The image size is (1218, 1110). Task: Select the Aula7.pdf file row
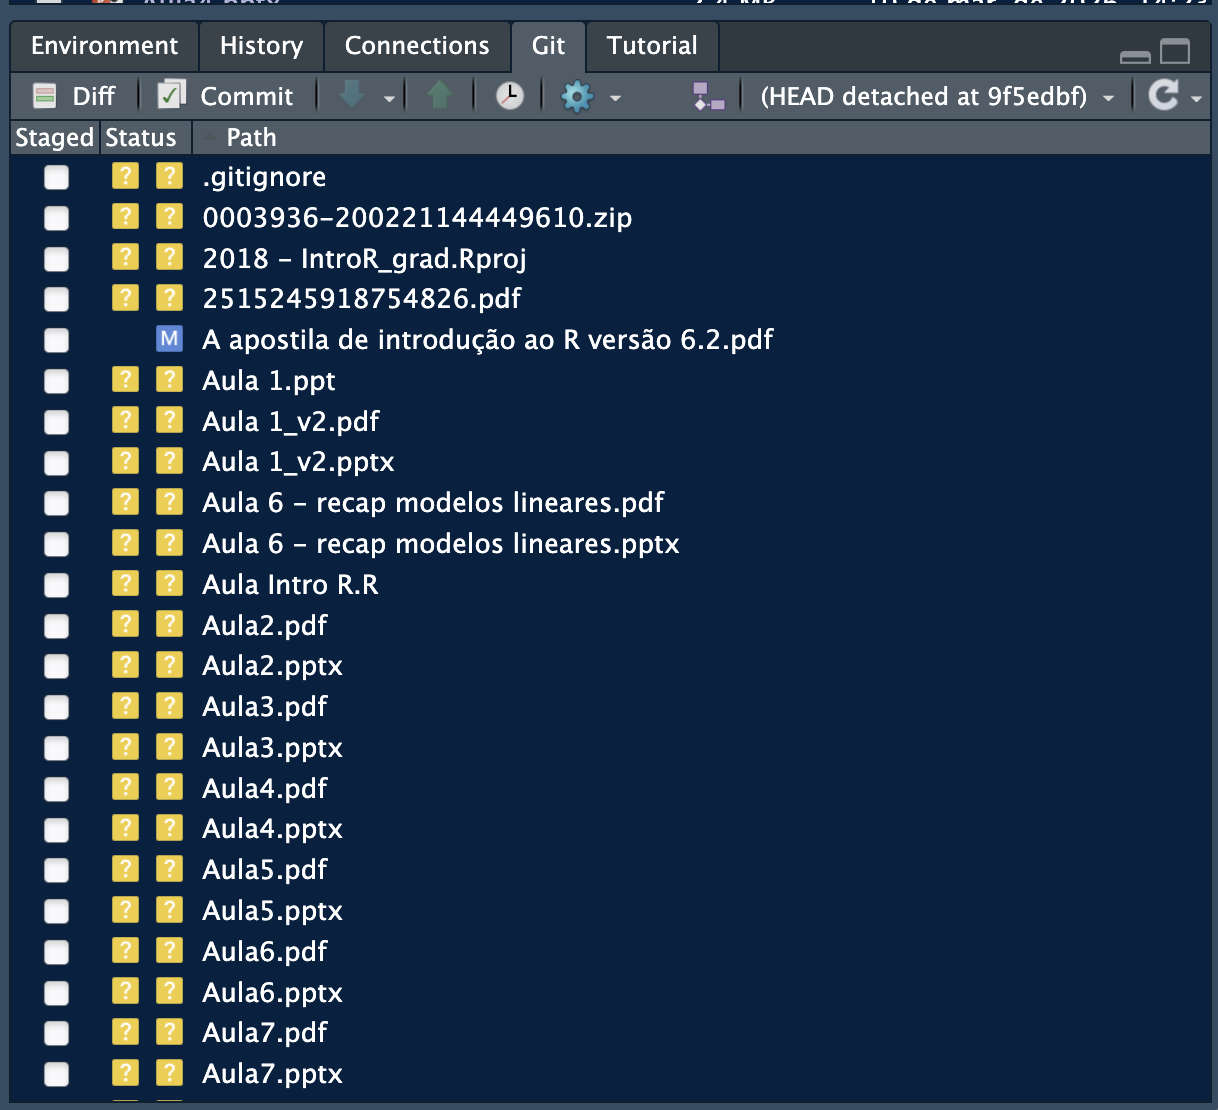[x=610, y=1033]
